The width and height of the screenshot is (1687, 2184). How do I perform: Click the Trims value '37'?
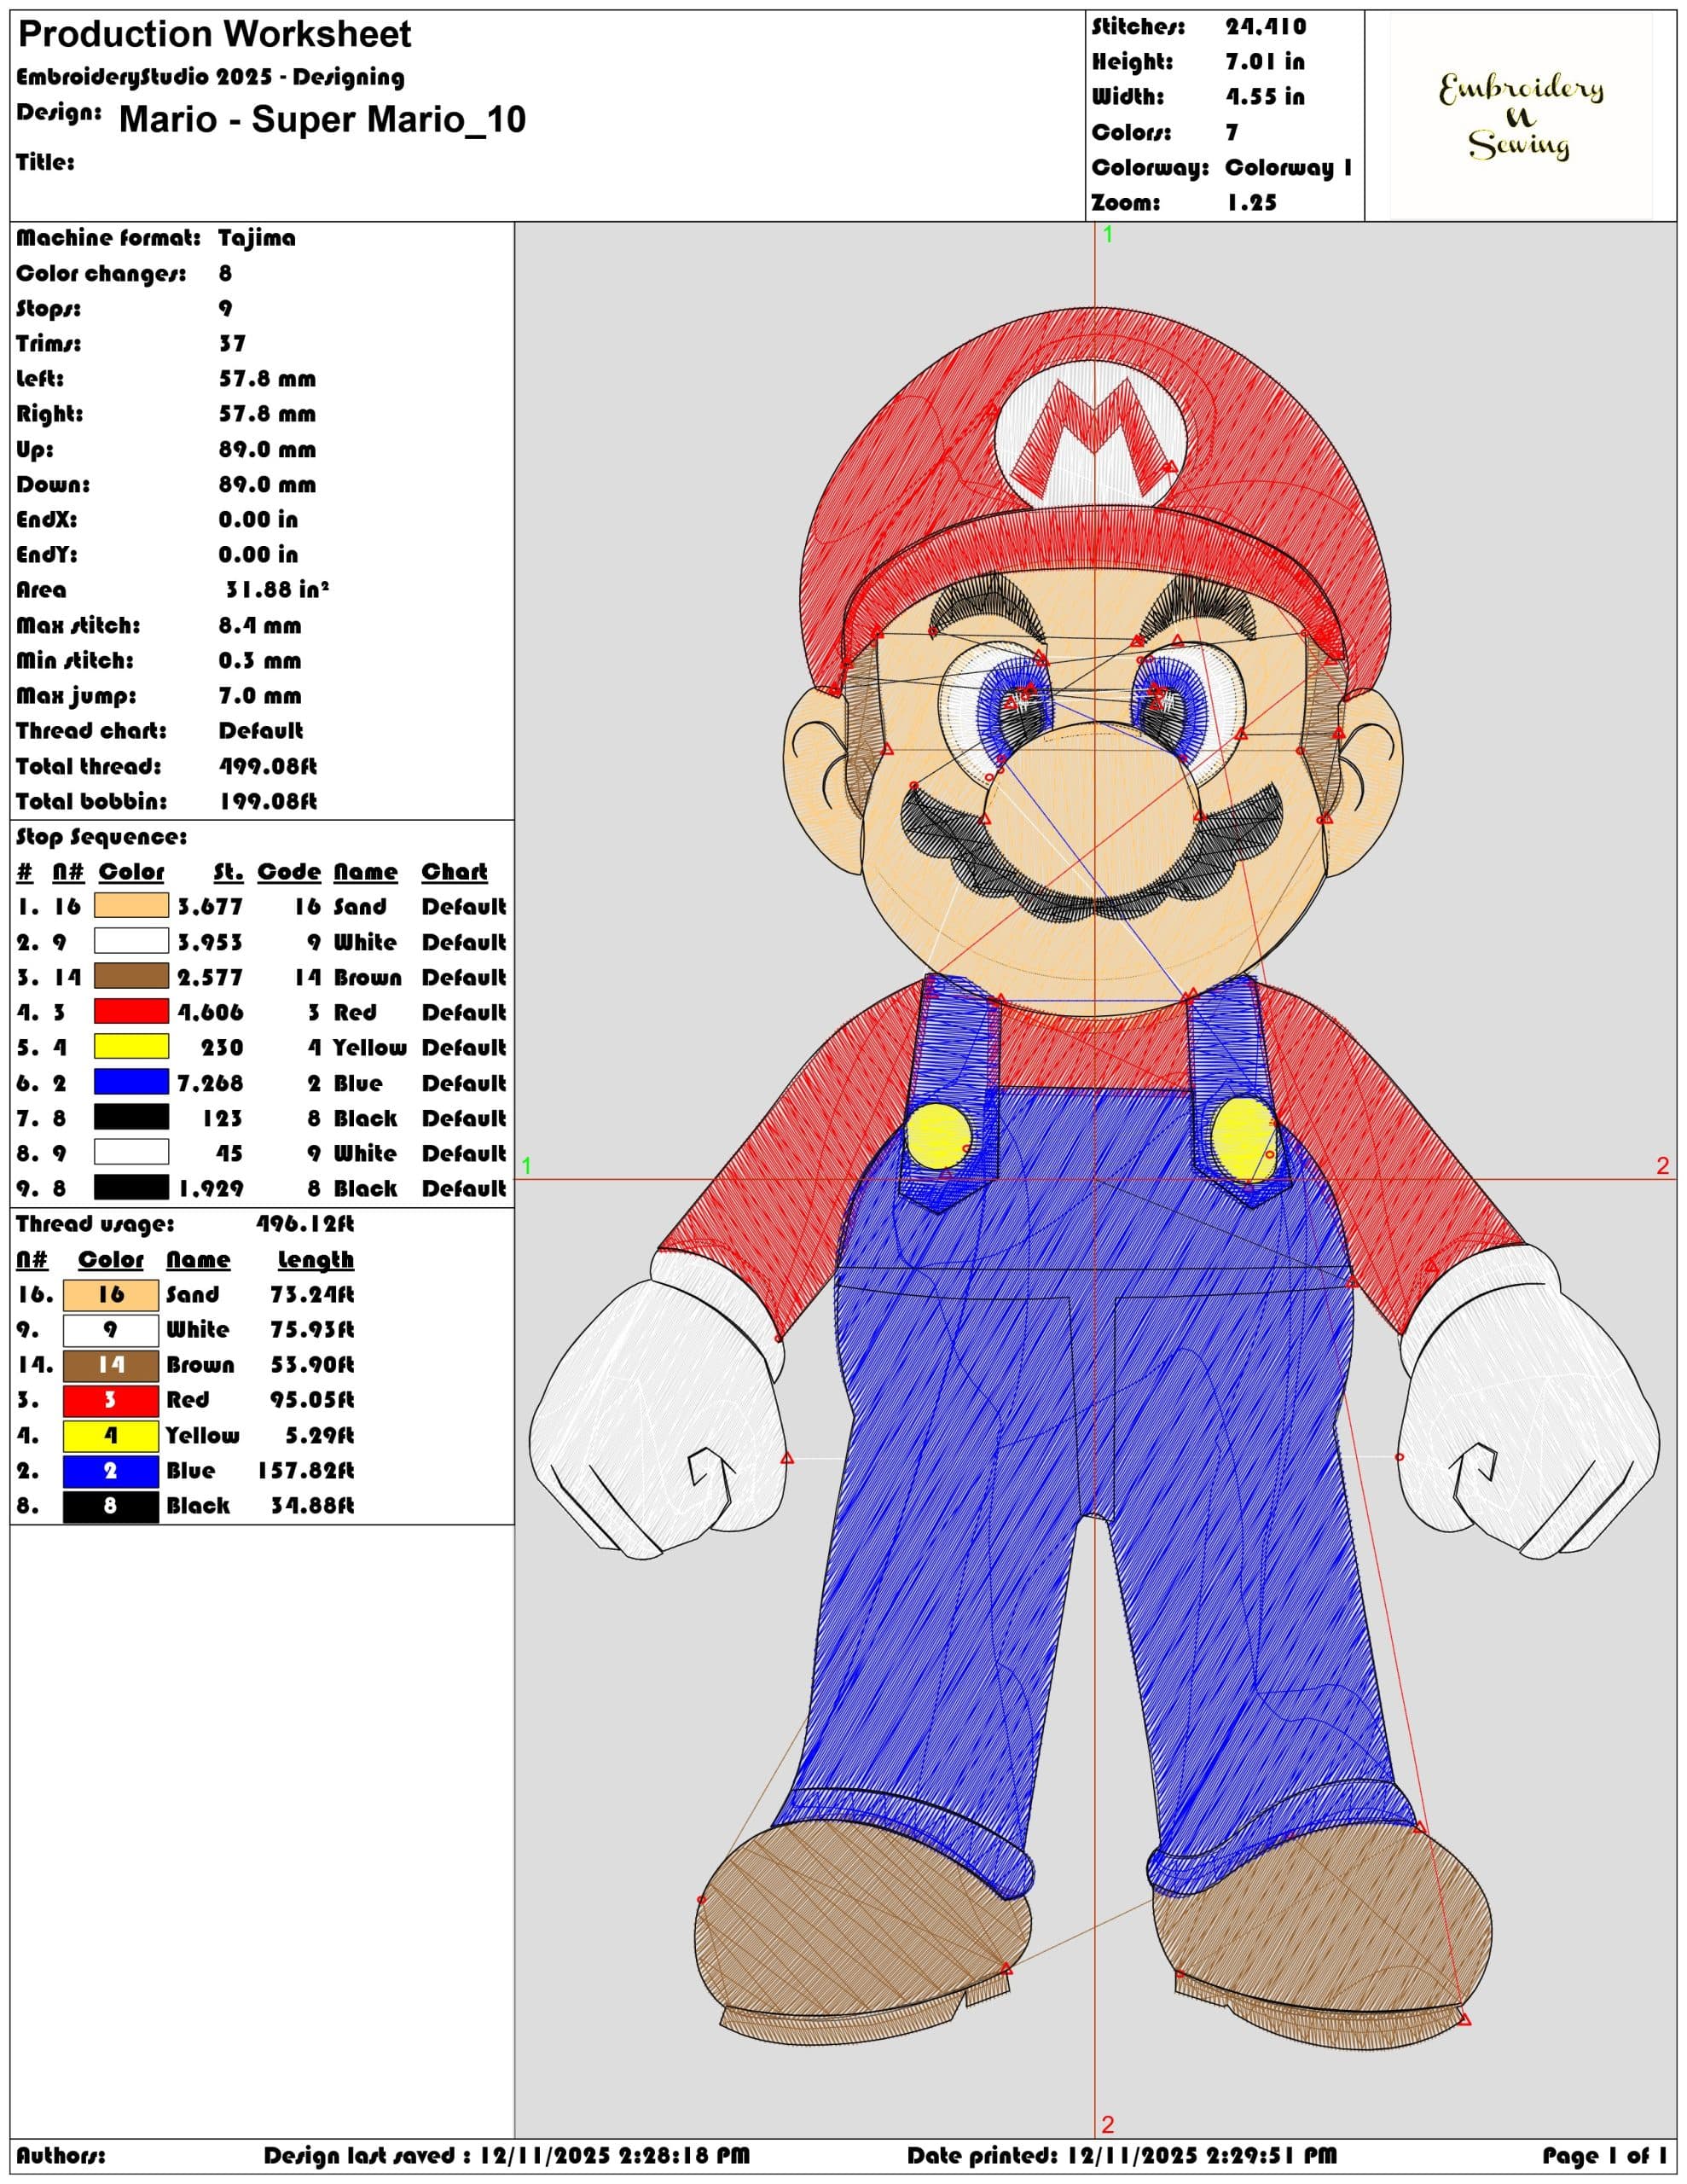tap(232, 344)
